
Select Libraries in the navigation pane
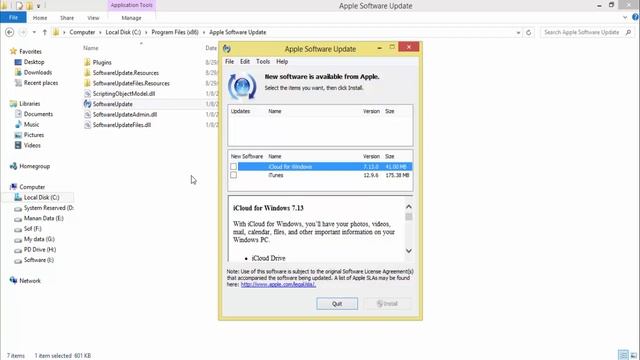[29, 104]
